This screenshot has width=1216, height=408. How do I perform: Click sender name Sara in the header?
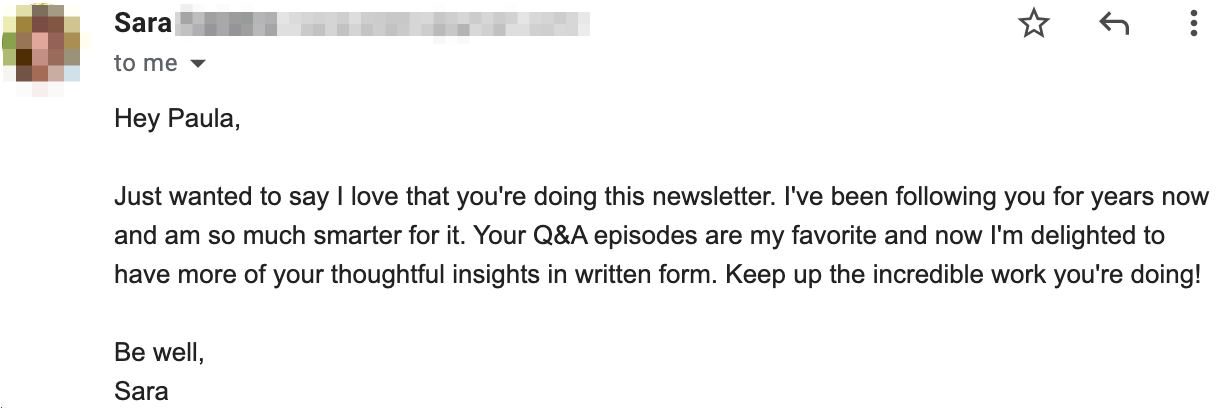point(143,22)
